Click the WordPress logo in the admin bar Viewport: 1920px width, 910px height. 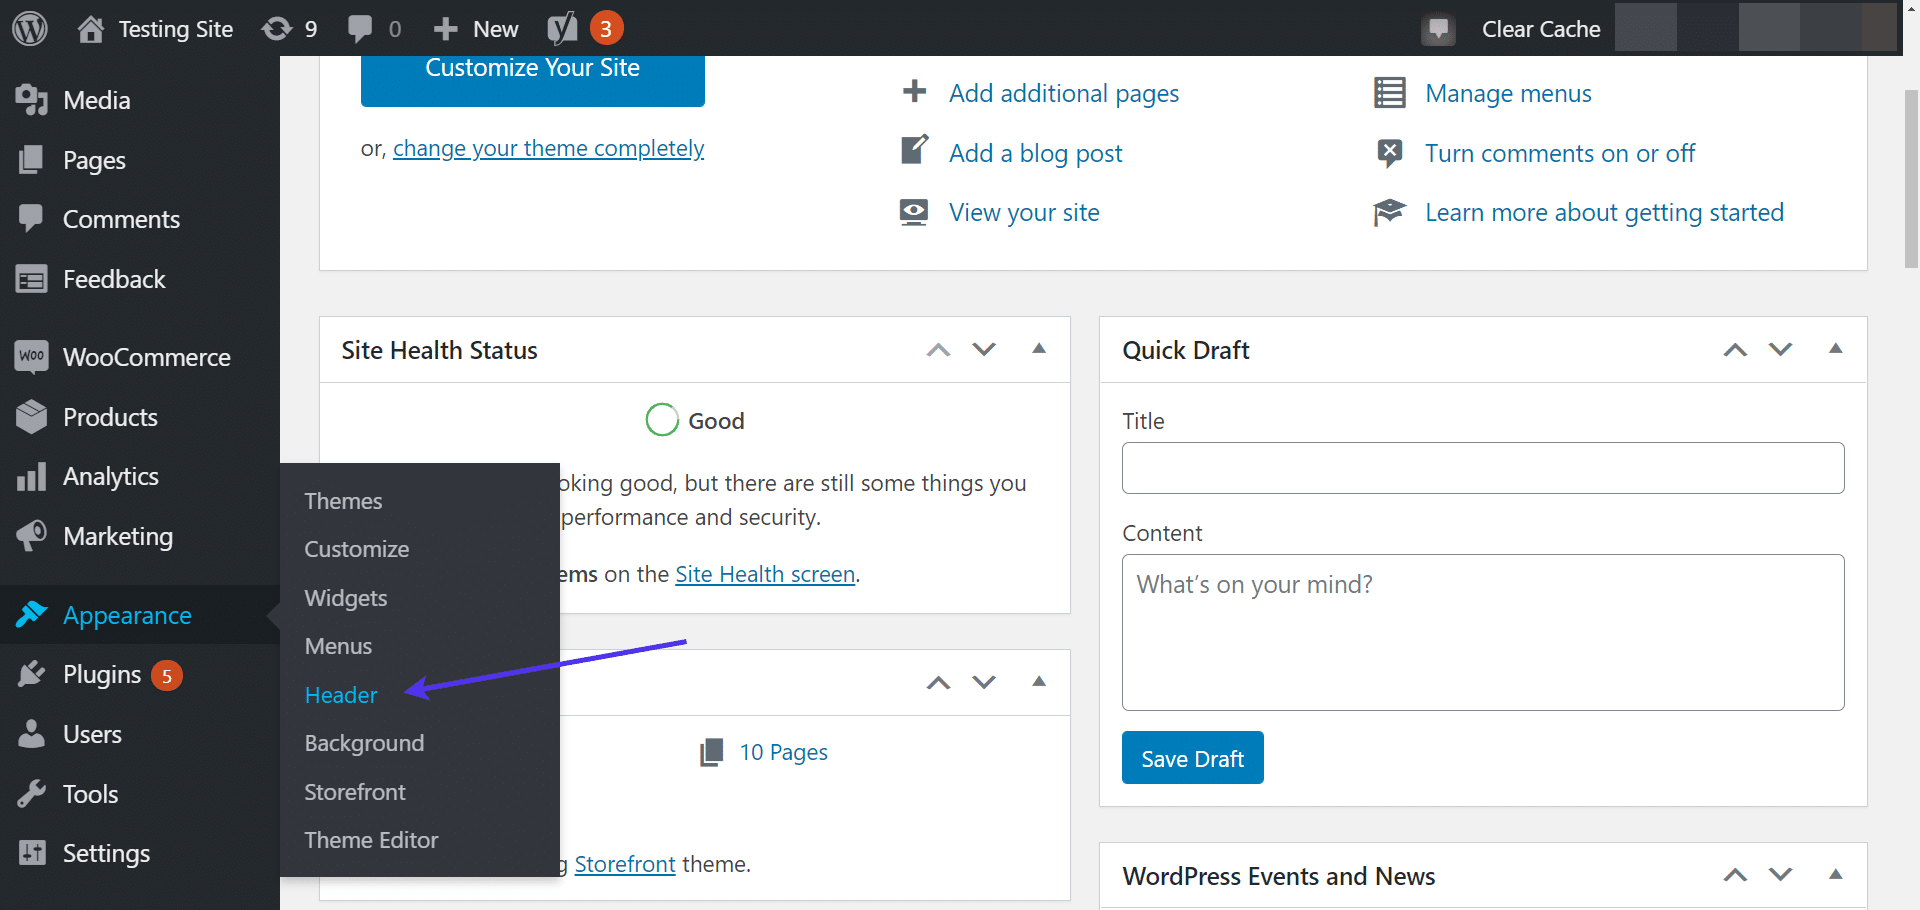point(29,27)
